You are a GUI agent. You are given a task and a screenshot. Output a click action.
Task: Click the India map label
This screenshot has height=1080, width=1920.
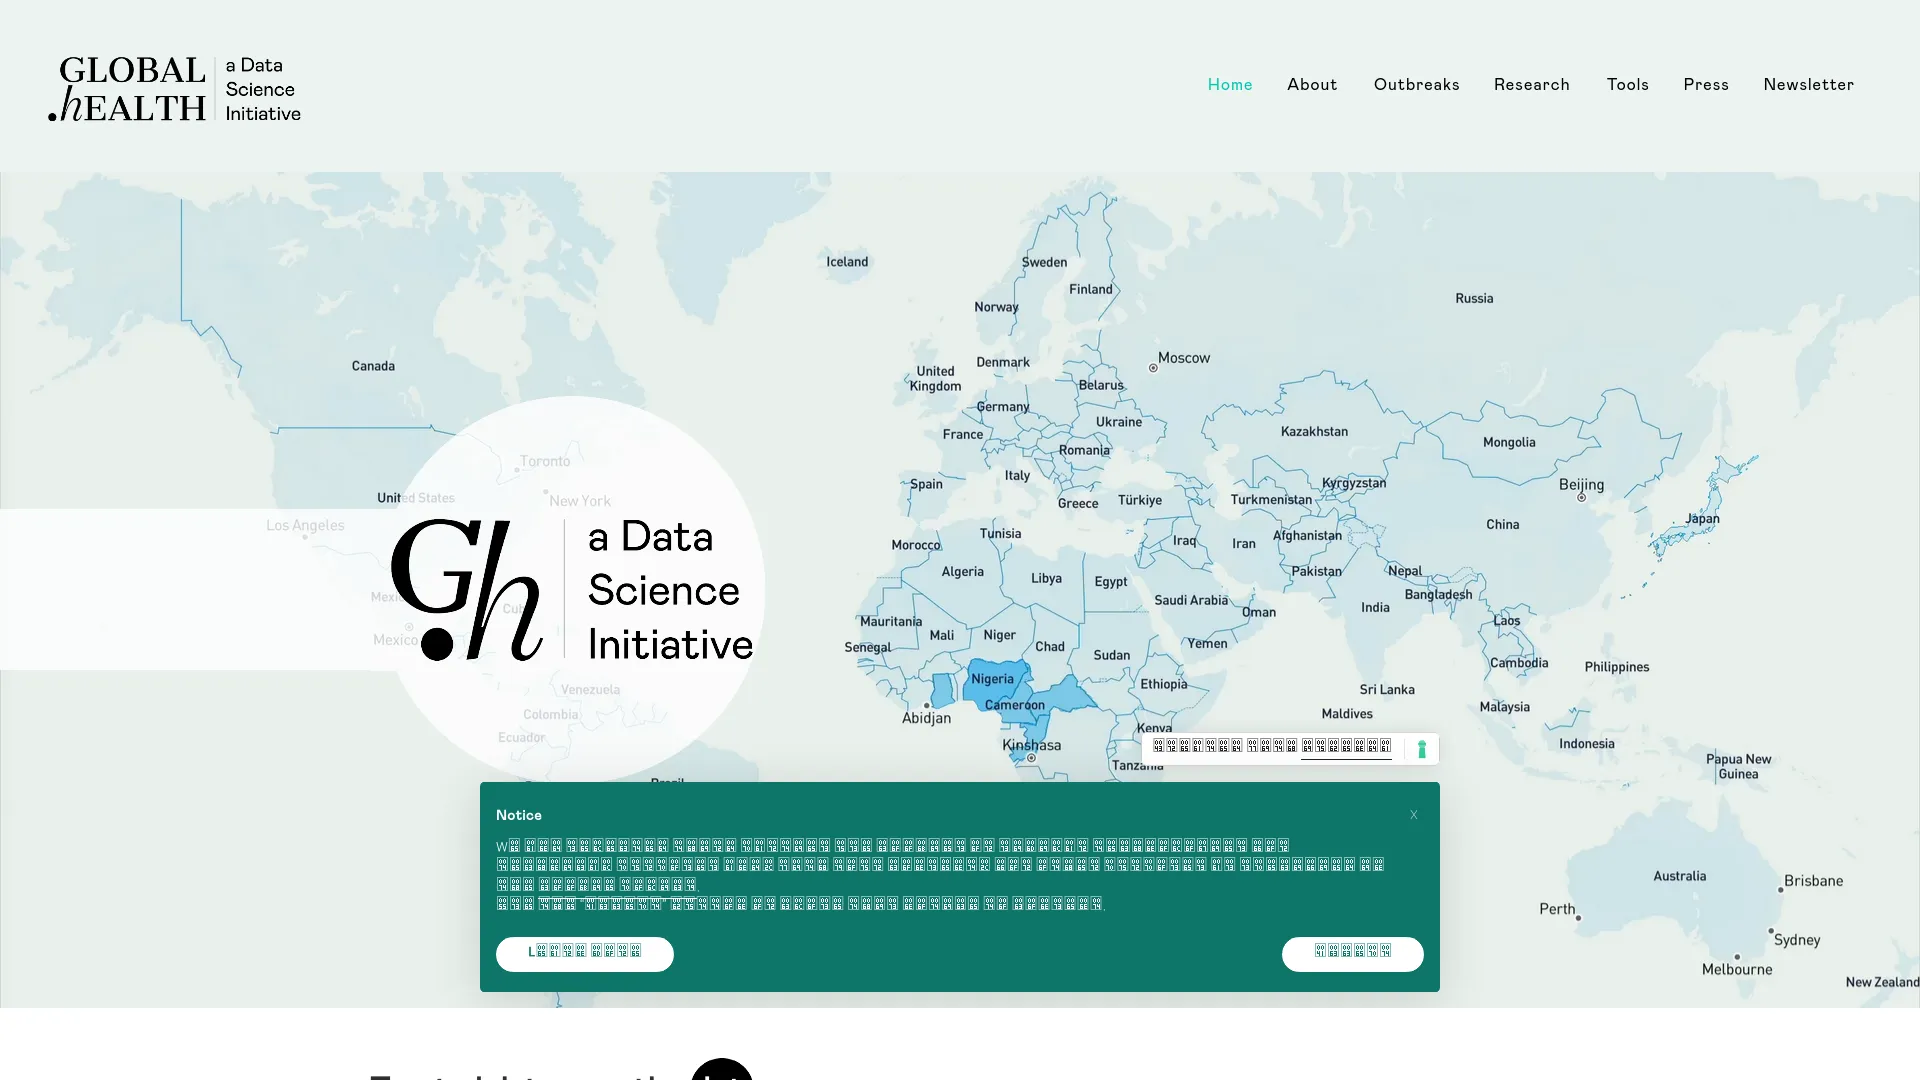[x=1375, y=607]
